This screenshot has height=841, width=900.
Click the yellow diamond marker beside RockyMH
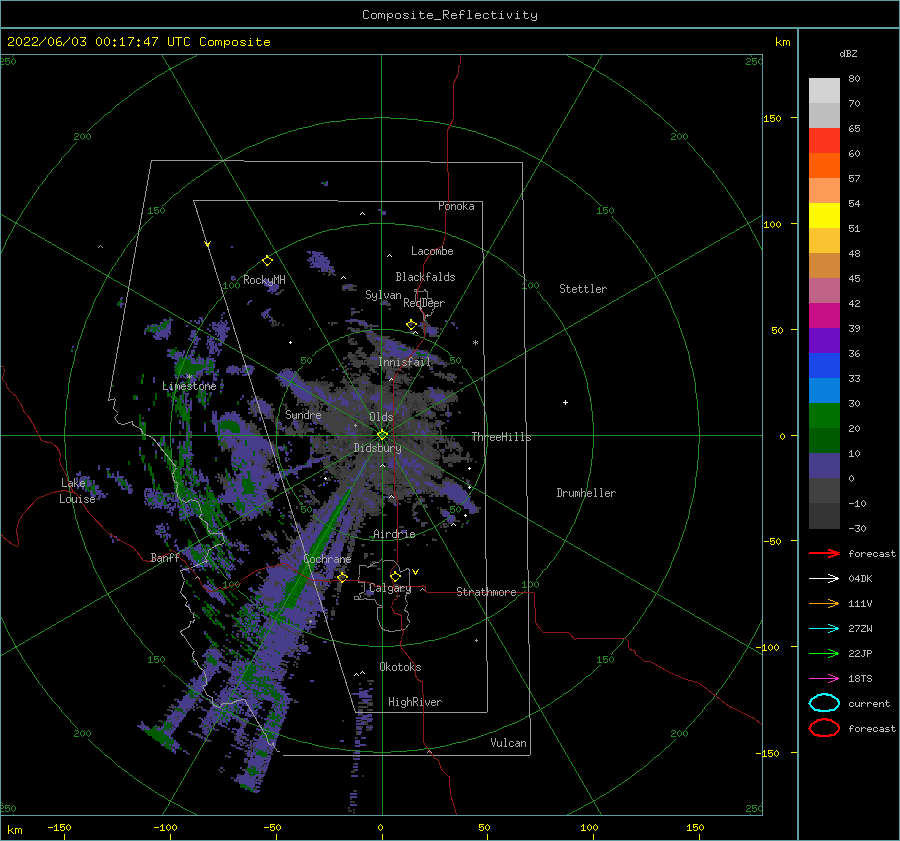[267, 261]
